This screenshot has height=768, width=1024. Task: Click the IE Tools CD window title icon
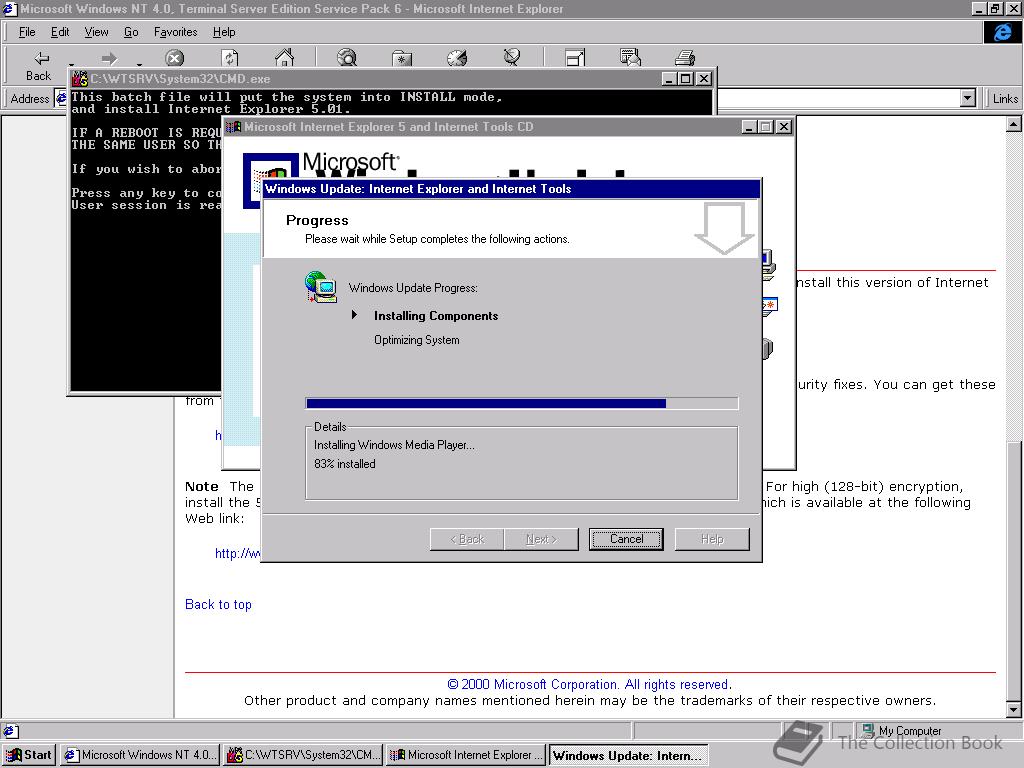click(233, 127)
